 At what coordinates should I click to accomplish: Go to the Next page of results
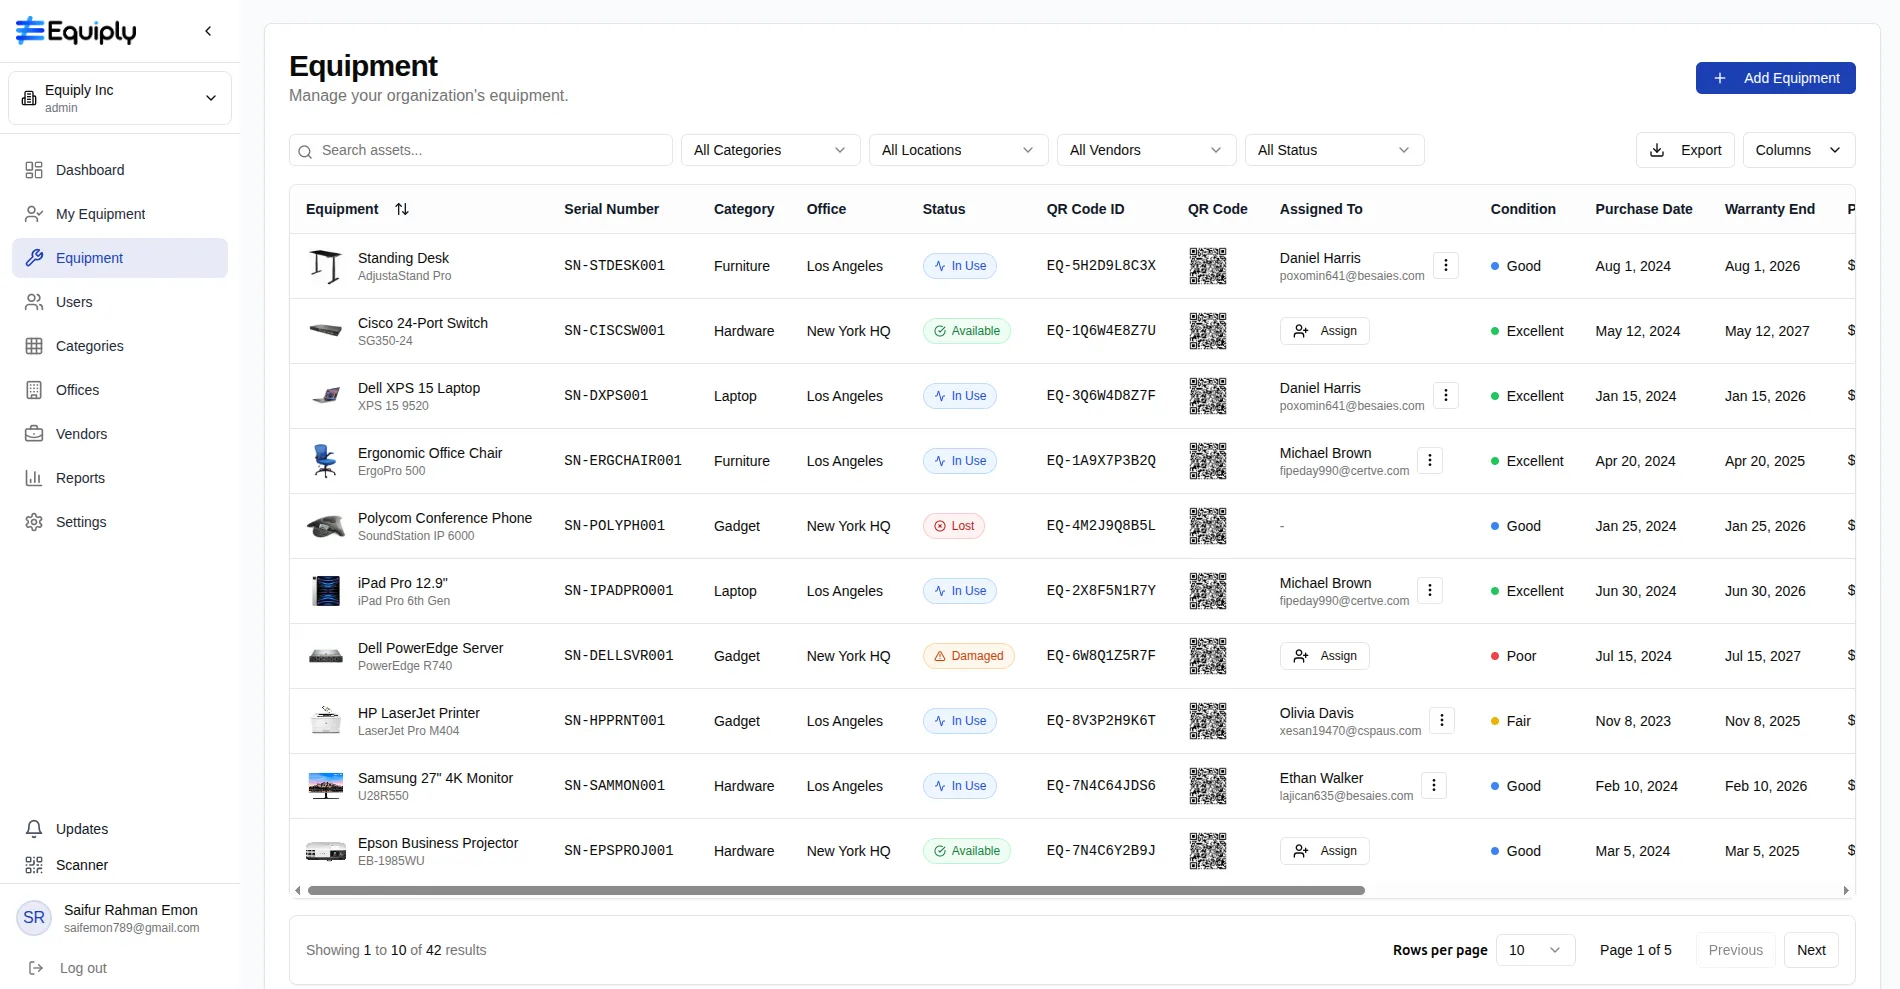[1810, 950]
